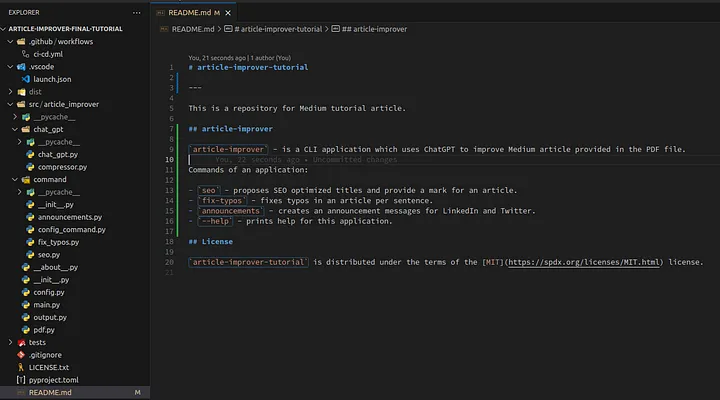
Task: Collapse the ARTICLE-IMPROVER-FINAL-TUTORIAL root section
Action: (4, 28)
